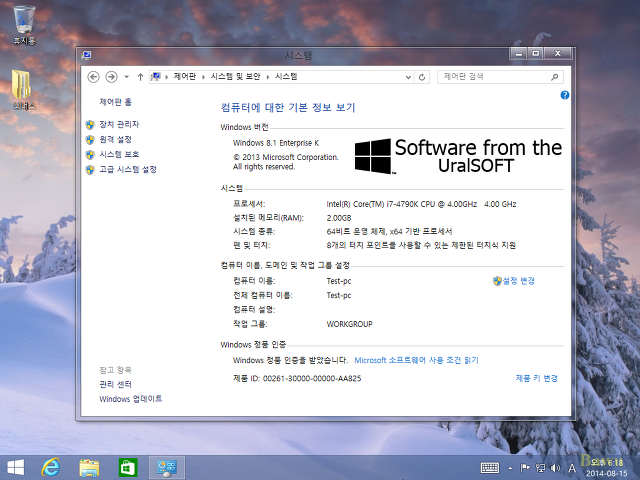Click Windows 8.1 Enterprise K text
The width and height of the screenshot is (640, 480).
pos(276,143)
